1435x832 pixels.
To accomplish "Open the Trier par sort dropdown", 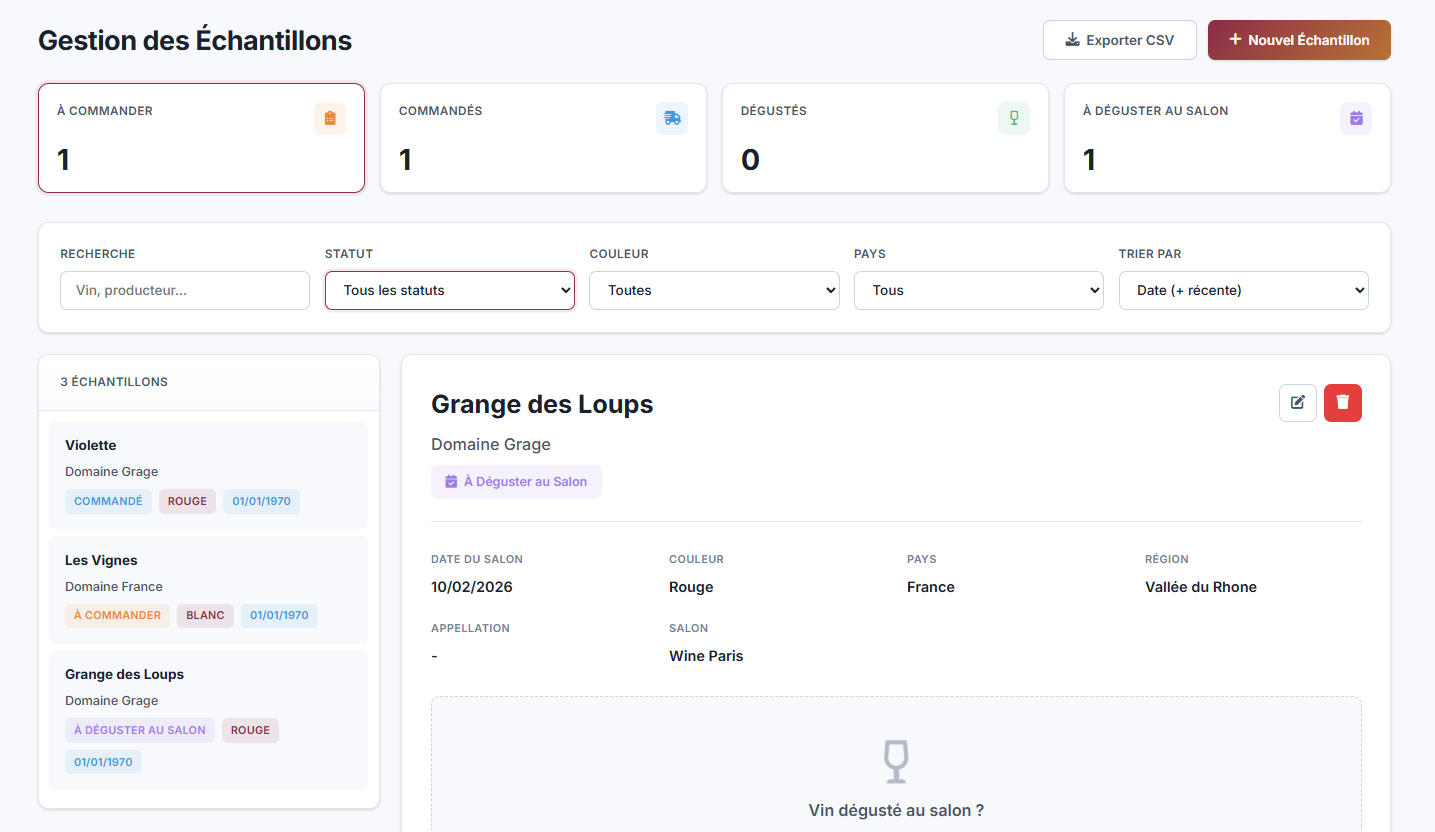I will pyautogui.click(x=1243, y=290).
